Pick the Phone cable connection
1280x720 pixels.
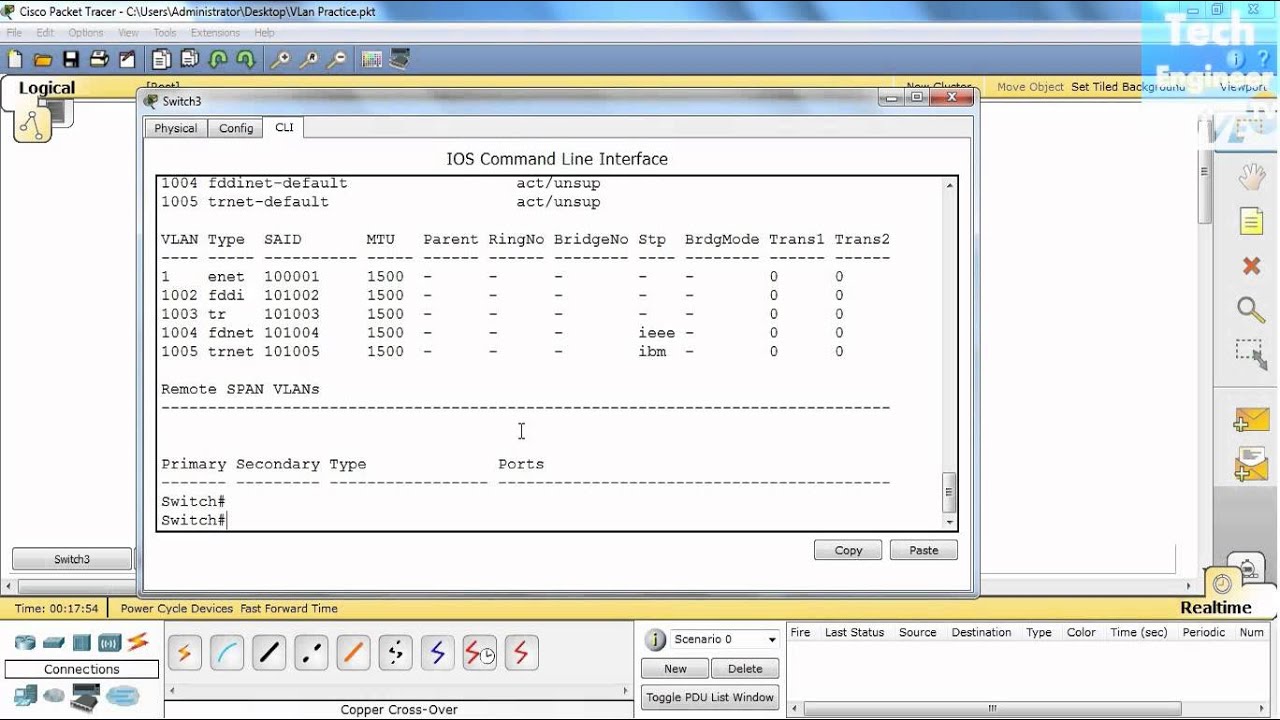pyautogui.click(x=395, y=653)
